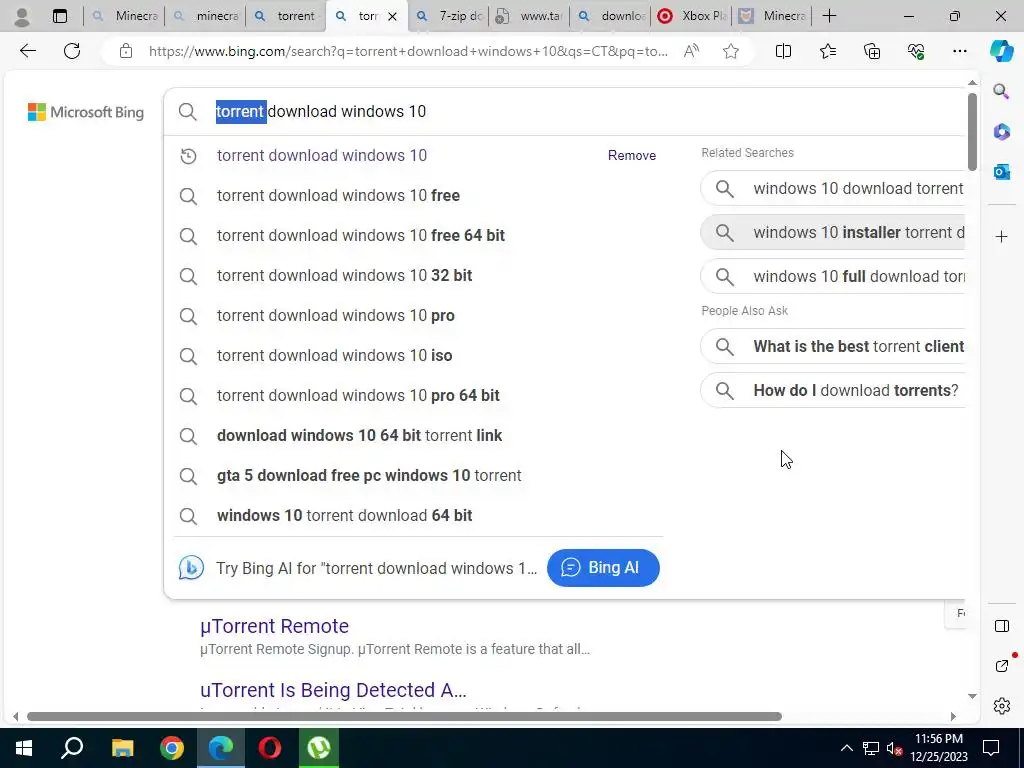Switch to the lowercase minecra tab

pyautogui.click(x=205, y=16)
